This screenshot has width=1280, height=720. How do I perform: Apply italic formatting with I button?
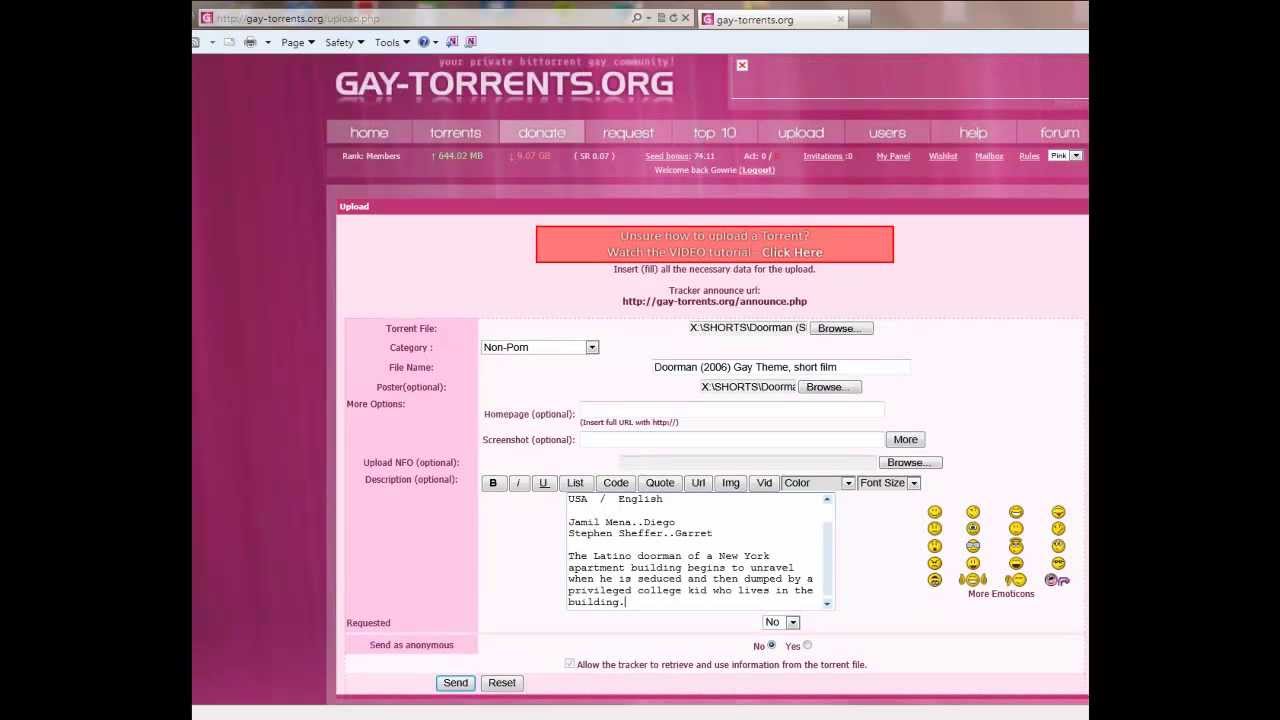coord(518,483)
